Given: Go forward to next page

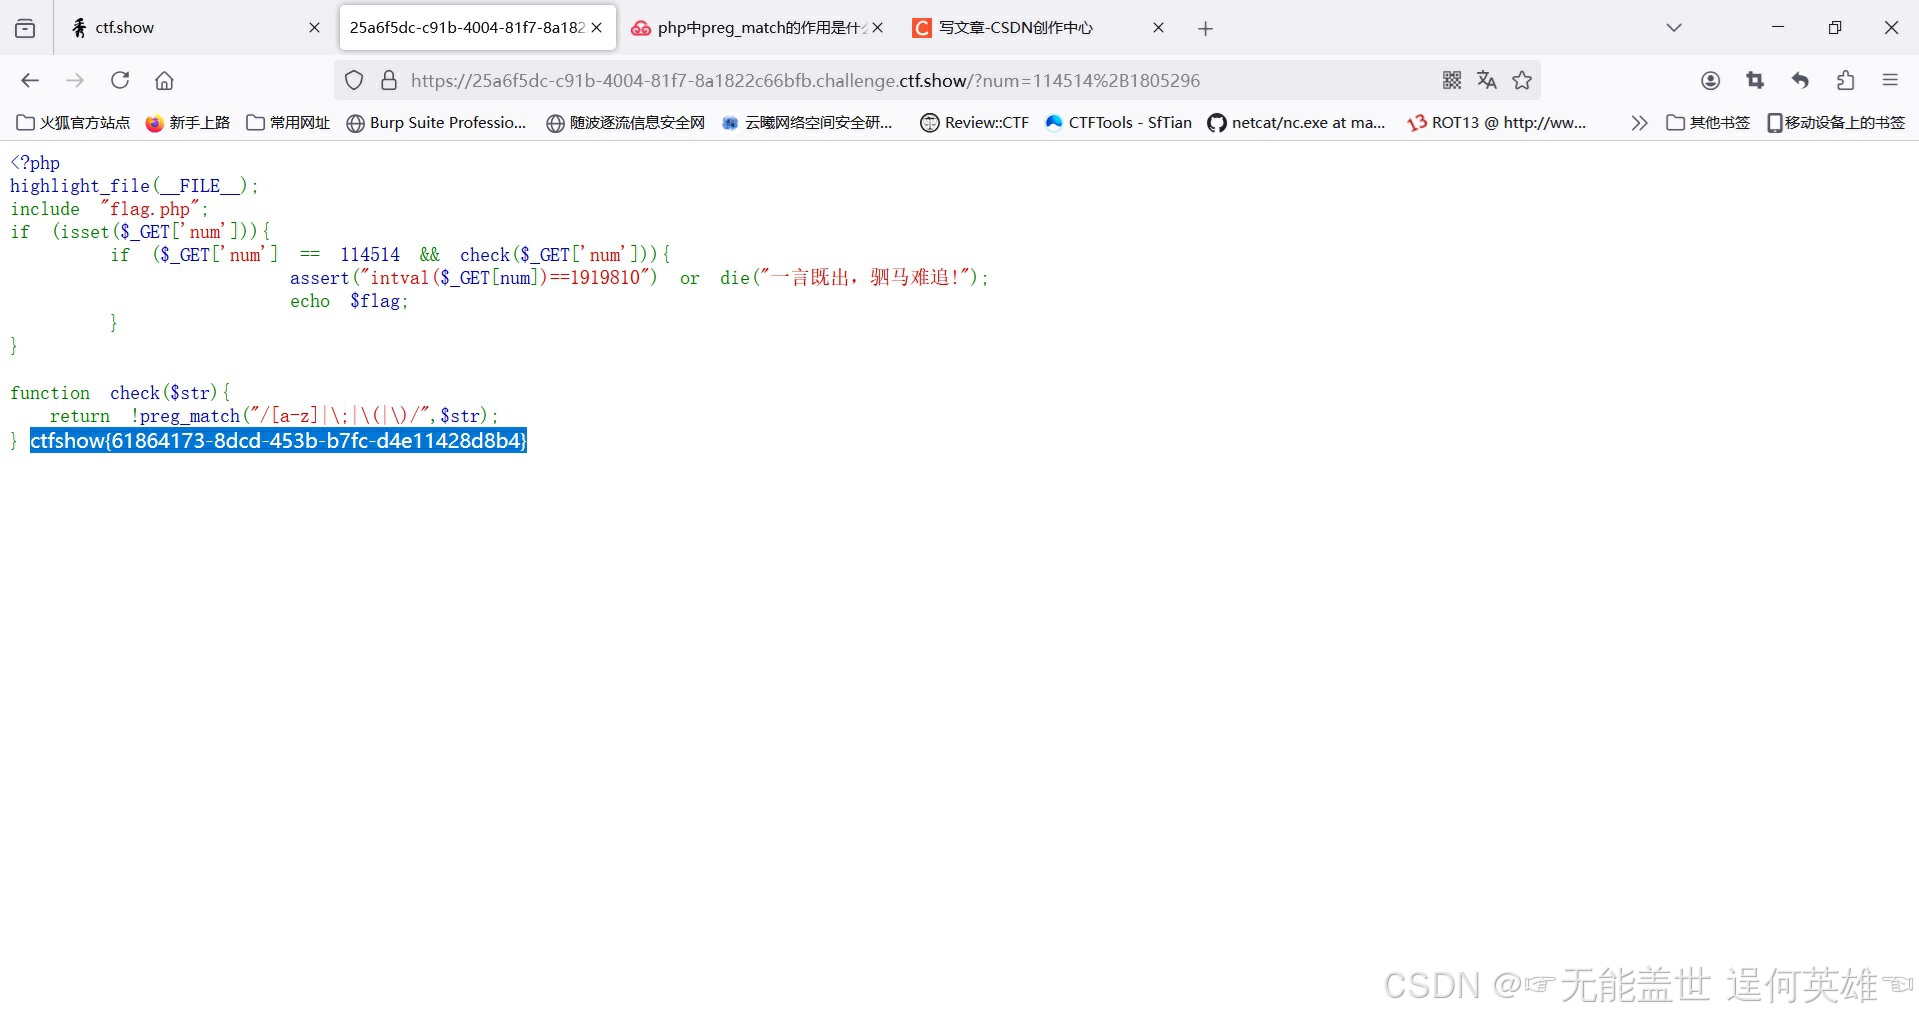Looking at the screenshot, I should coord(75,80).
